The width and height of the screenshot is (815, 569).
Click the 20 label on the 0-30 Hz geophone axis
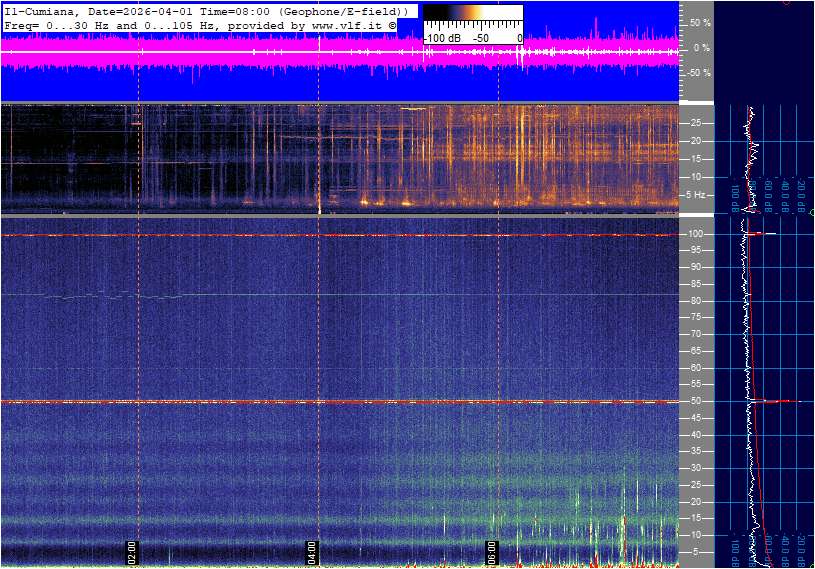[x=696, y=141]
